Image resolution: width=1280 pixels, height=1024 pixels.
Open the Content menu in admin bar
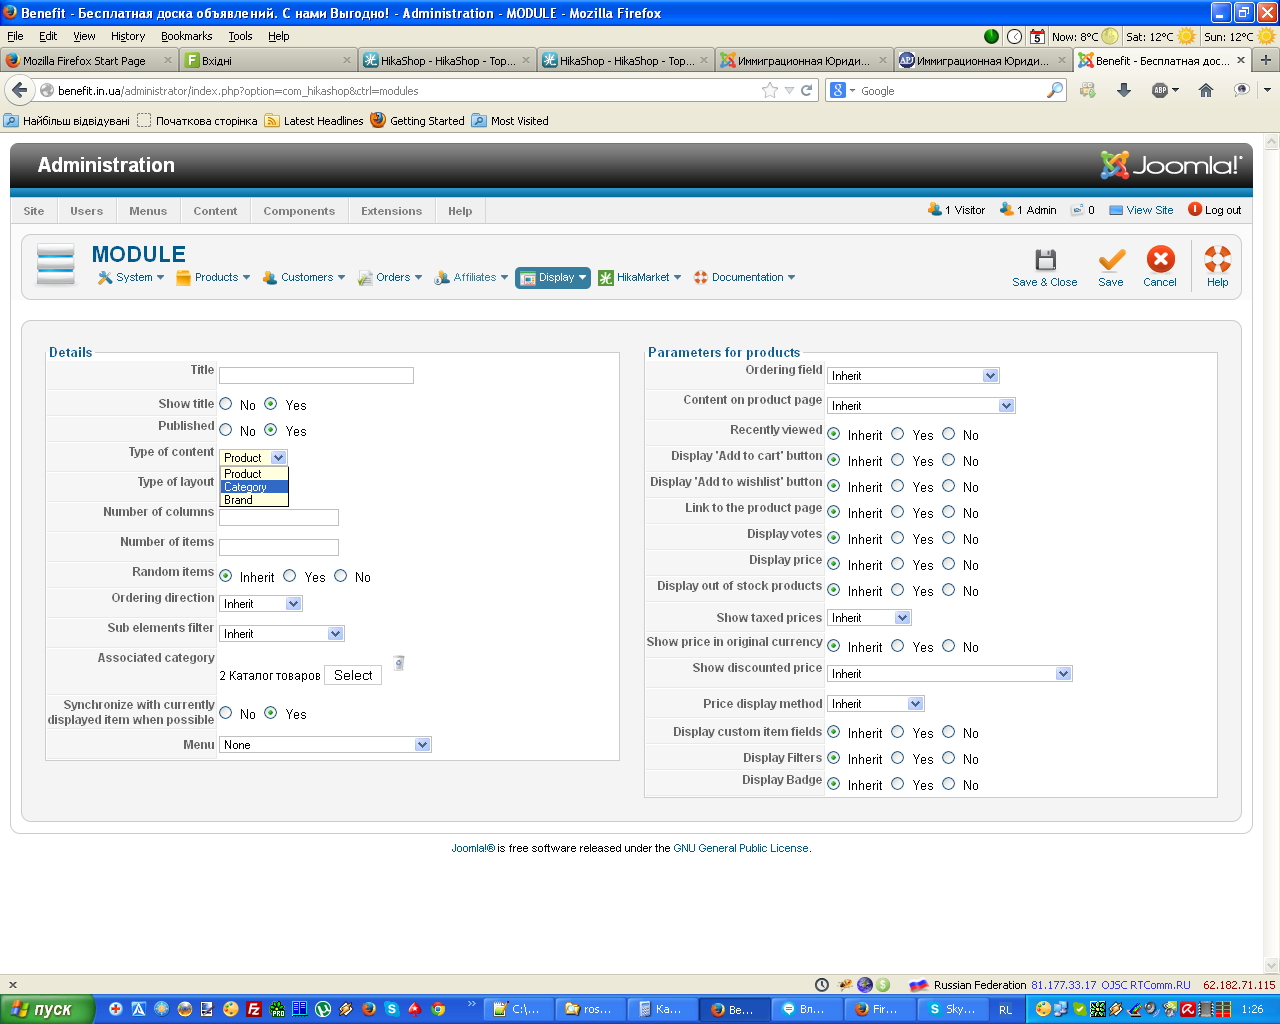(x=215, y=211)
